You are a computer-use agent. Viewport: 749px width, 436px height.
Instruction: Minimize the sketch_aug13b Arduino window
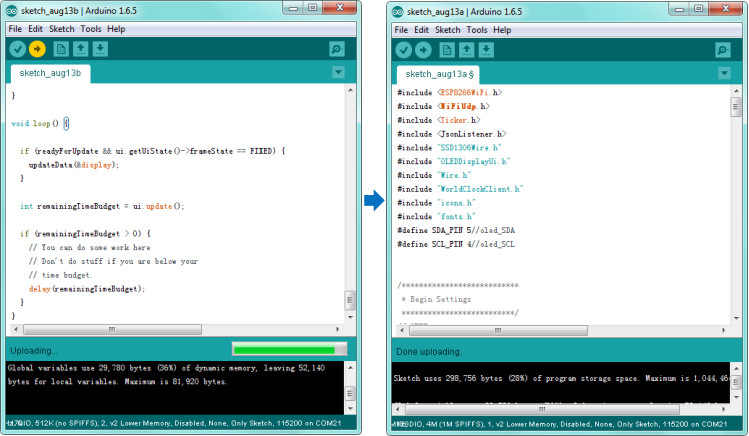click(x=293, y=8)
